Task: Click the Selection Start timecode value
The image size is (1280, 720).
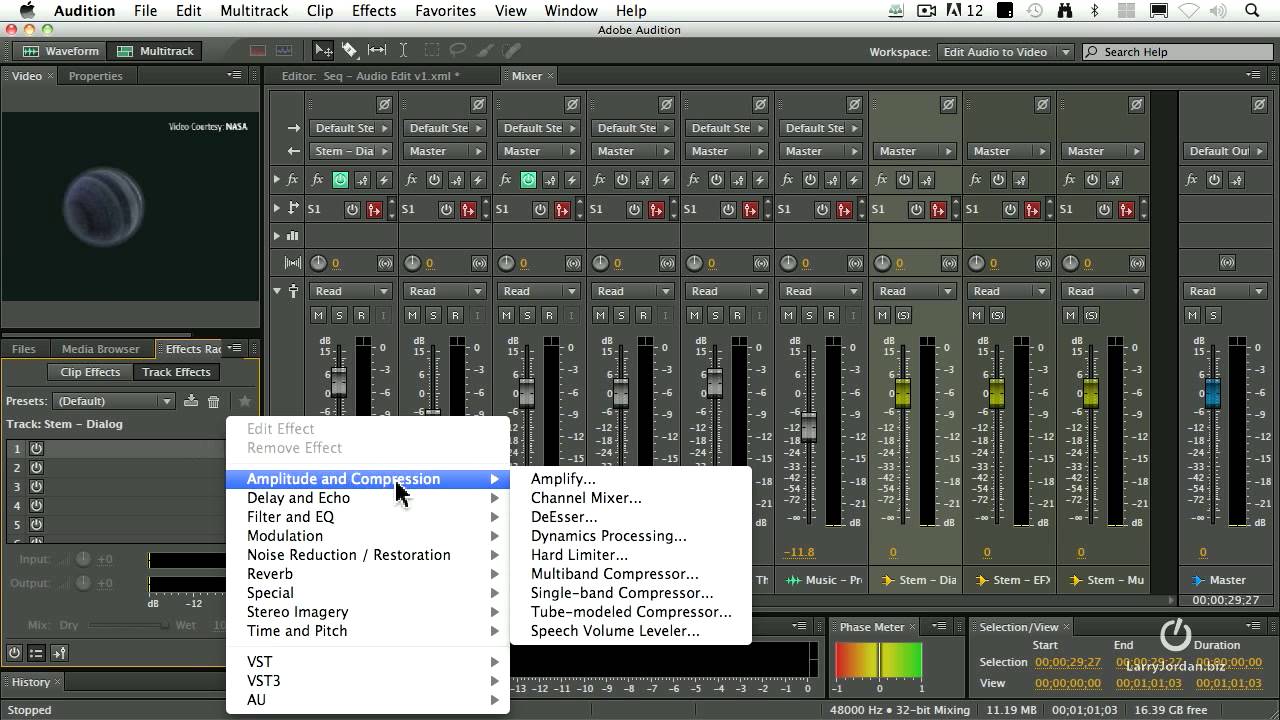Action: [1067, 662]
